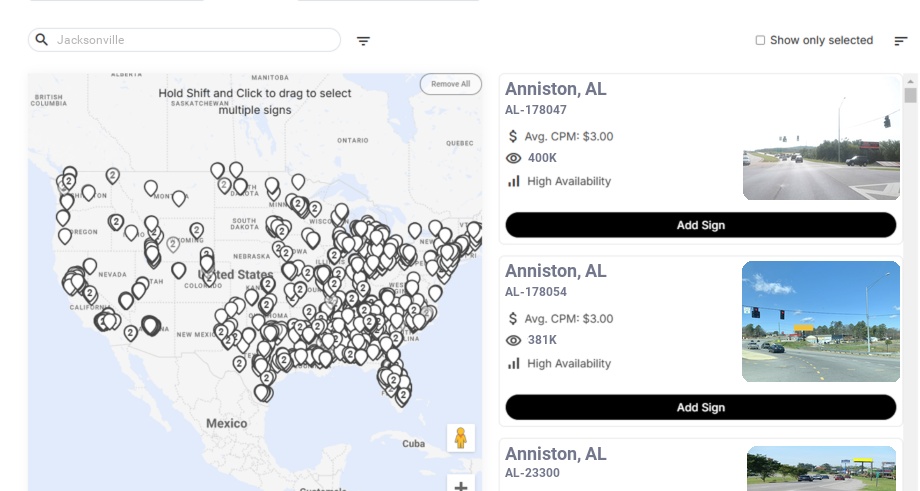Viewport: 920px width, 491px height.
Task: Click the dollar icon for AL-178047
Action: pyautogui.click(x=513, y=136)
